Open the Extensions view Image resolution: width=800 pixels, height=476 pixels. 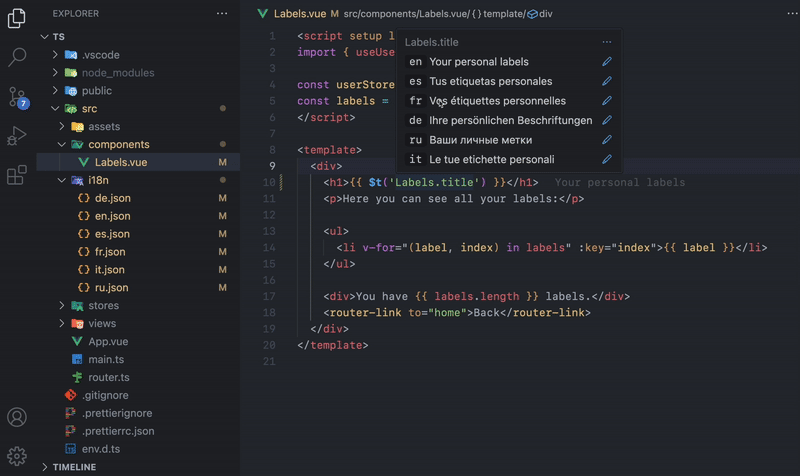pos(16,175)
